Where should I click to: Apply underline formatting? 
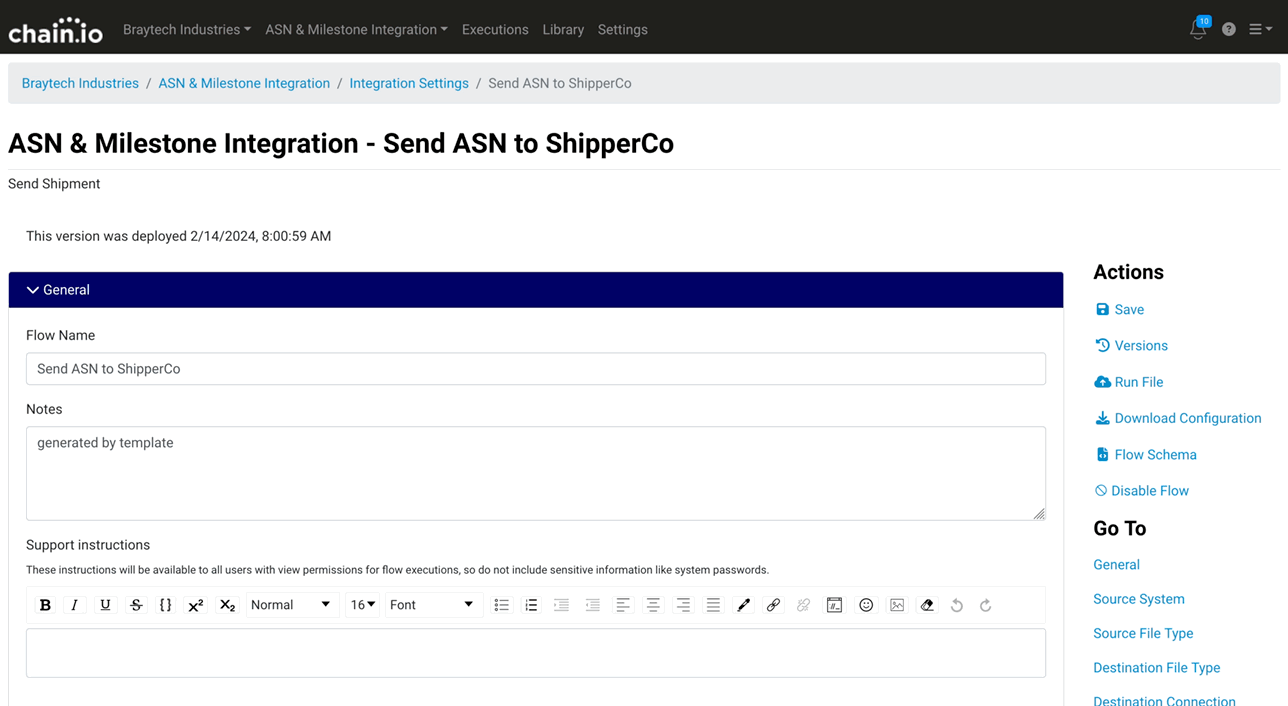pos(105,605)
